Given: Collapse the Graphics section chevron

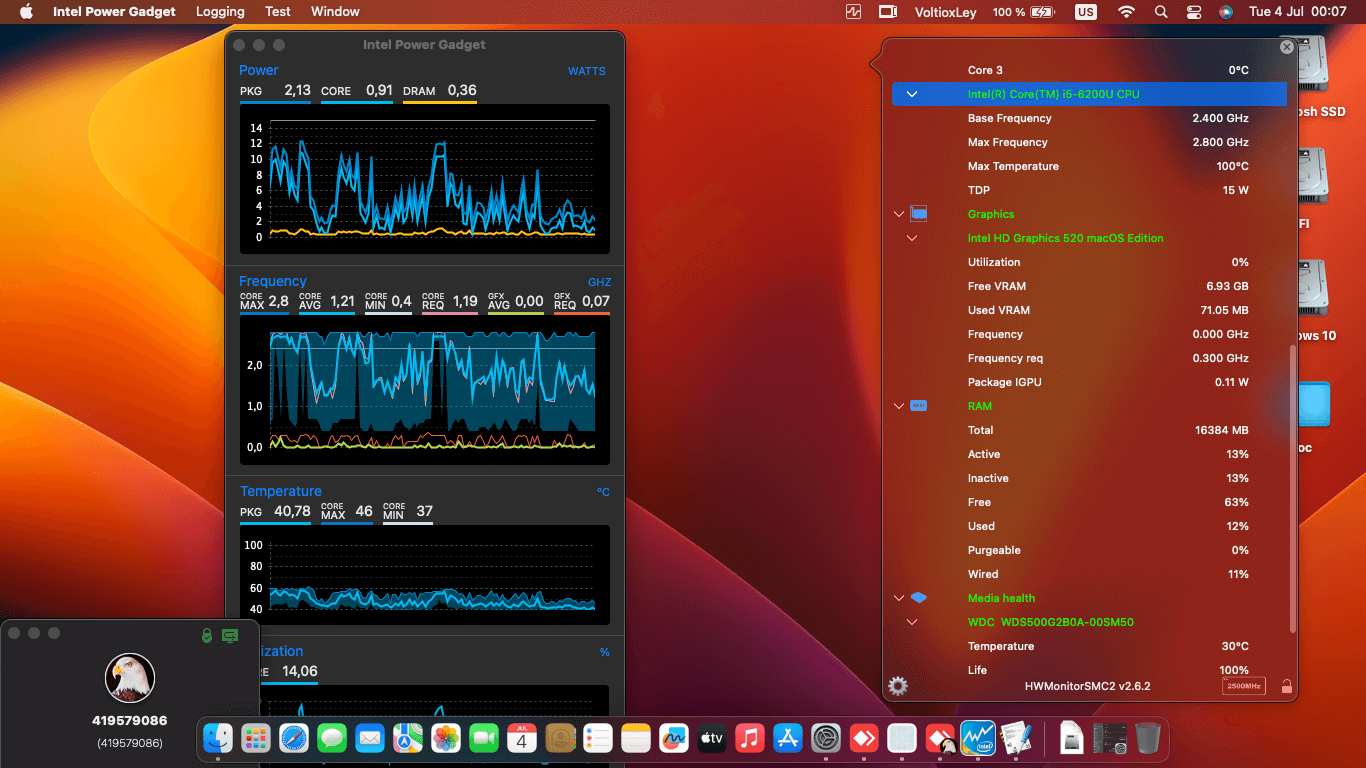Looking at the screenshot, I should pos(899,214).
